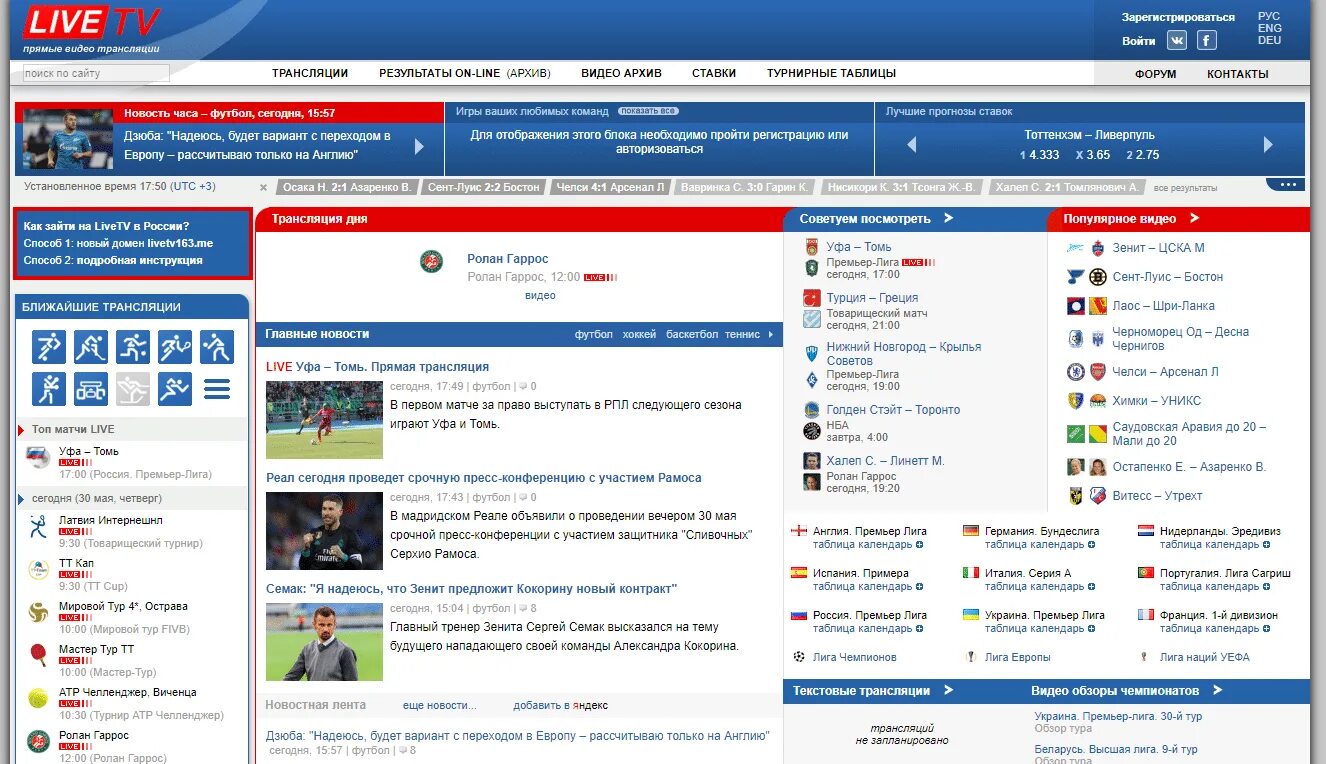Click the Roland Garros tournament logo in Трансляция дня
The height and width of the screenshot is (764, 1326).
tap(431, 262)
